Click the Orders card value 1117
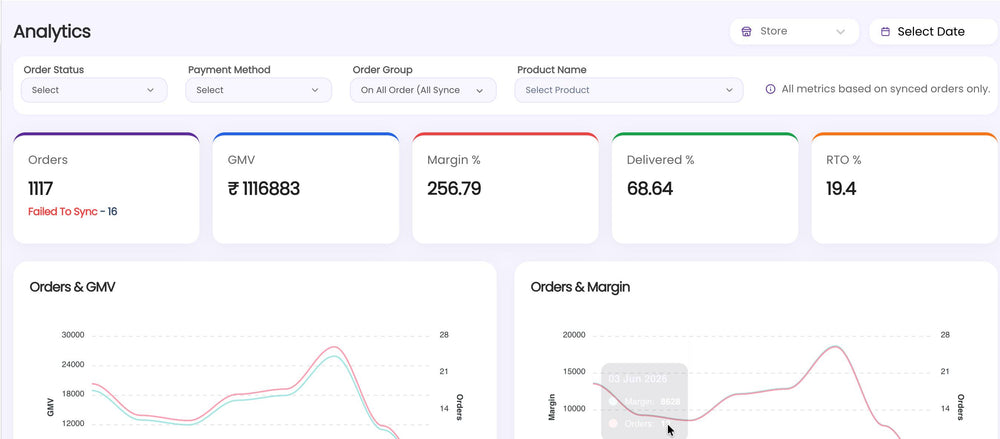The width and height of the screenshot is (1000, 439). (x=40, y=188)
